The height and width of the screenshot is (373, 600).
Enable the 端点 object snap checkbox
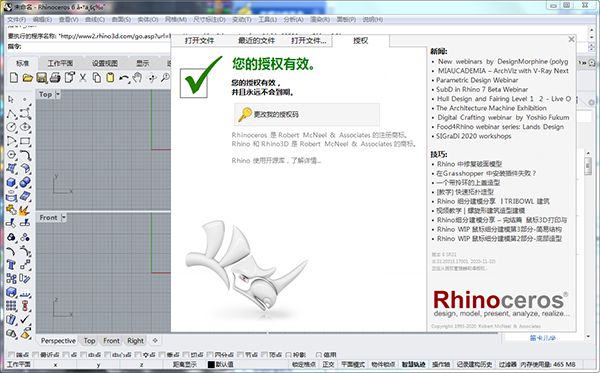click(x=11, y=355)
